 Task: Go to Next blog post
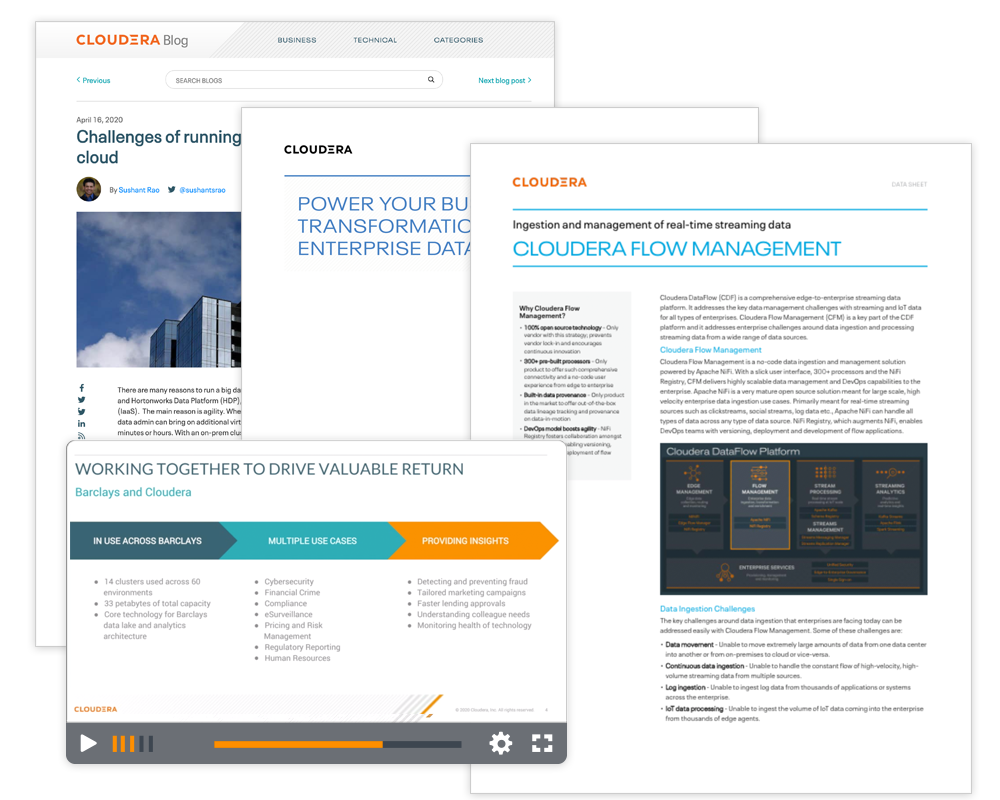point(504,80)
